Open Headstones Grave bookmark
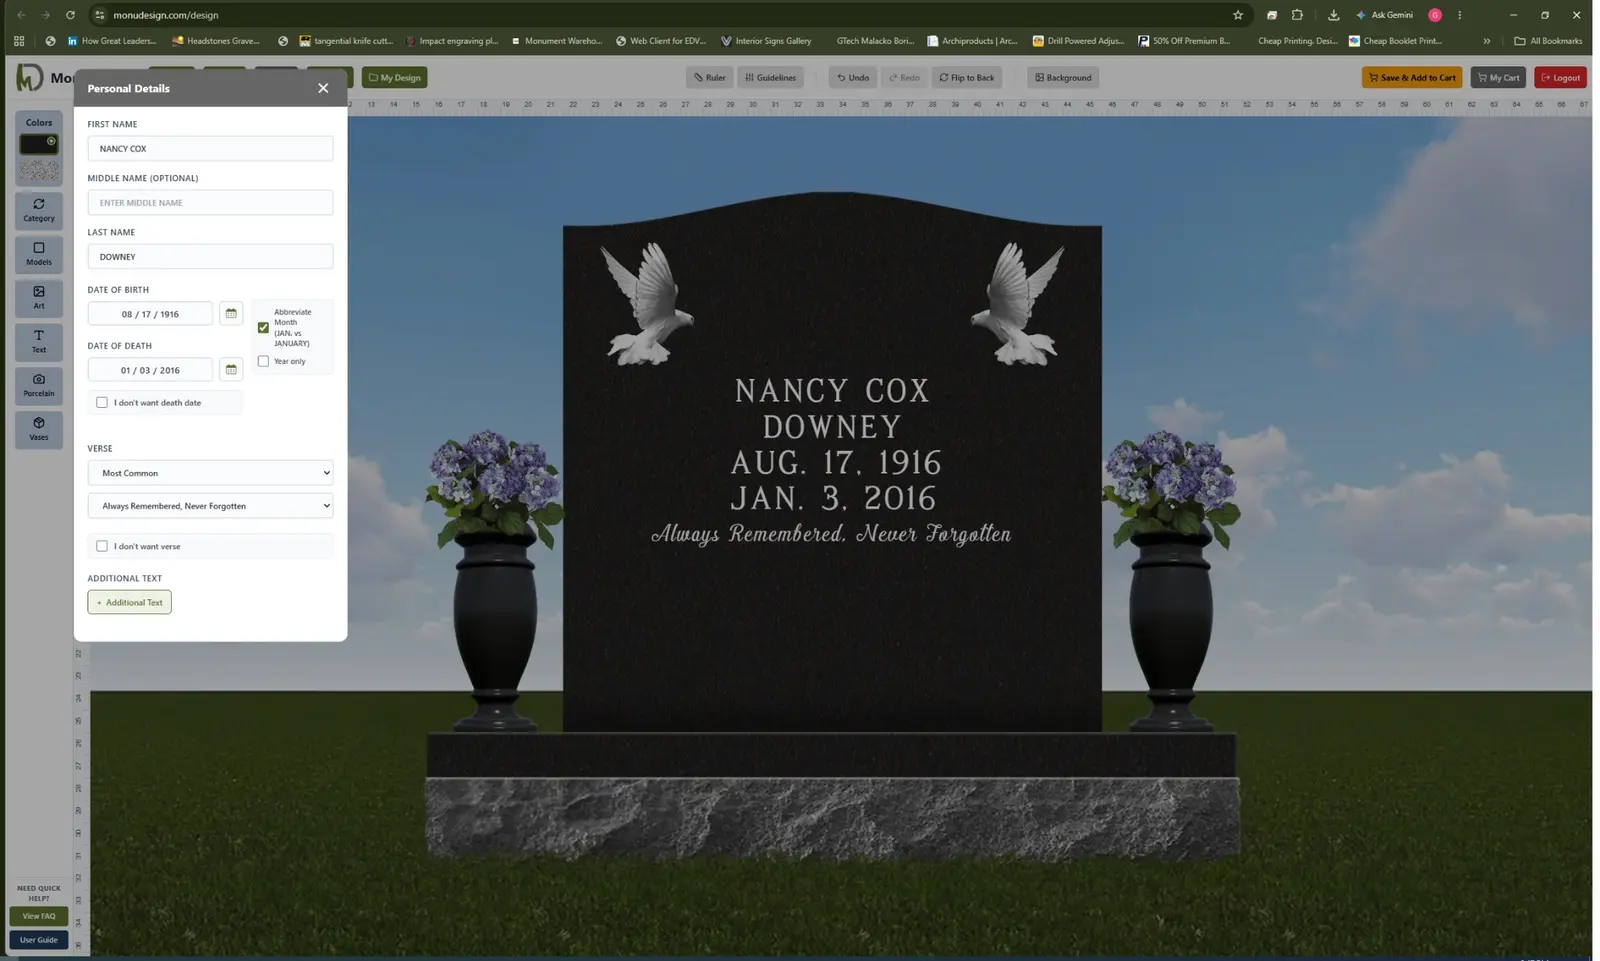The height and width of the screenshot is (961, 1600). pos(216,41)
